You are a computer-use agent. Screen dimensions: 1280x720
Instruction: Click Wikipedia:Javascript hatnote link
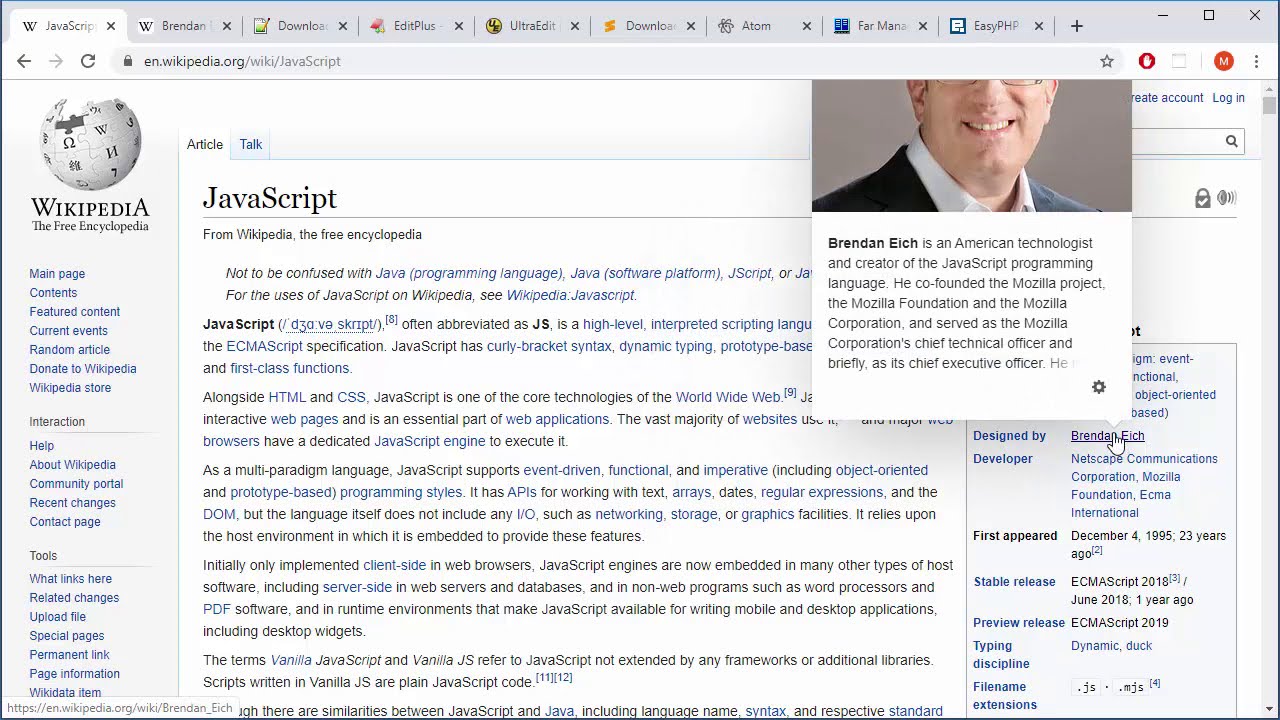(570, 295)
